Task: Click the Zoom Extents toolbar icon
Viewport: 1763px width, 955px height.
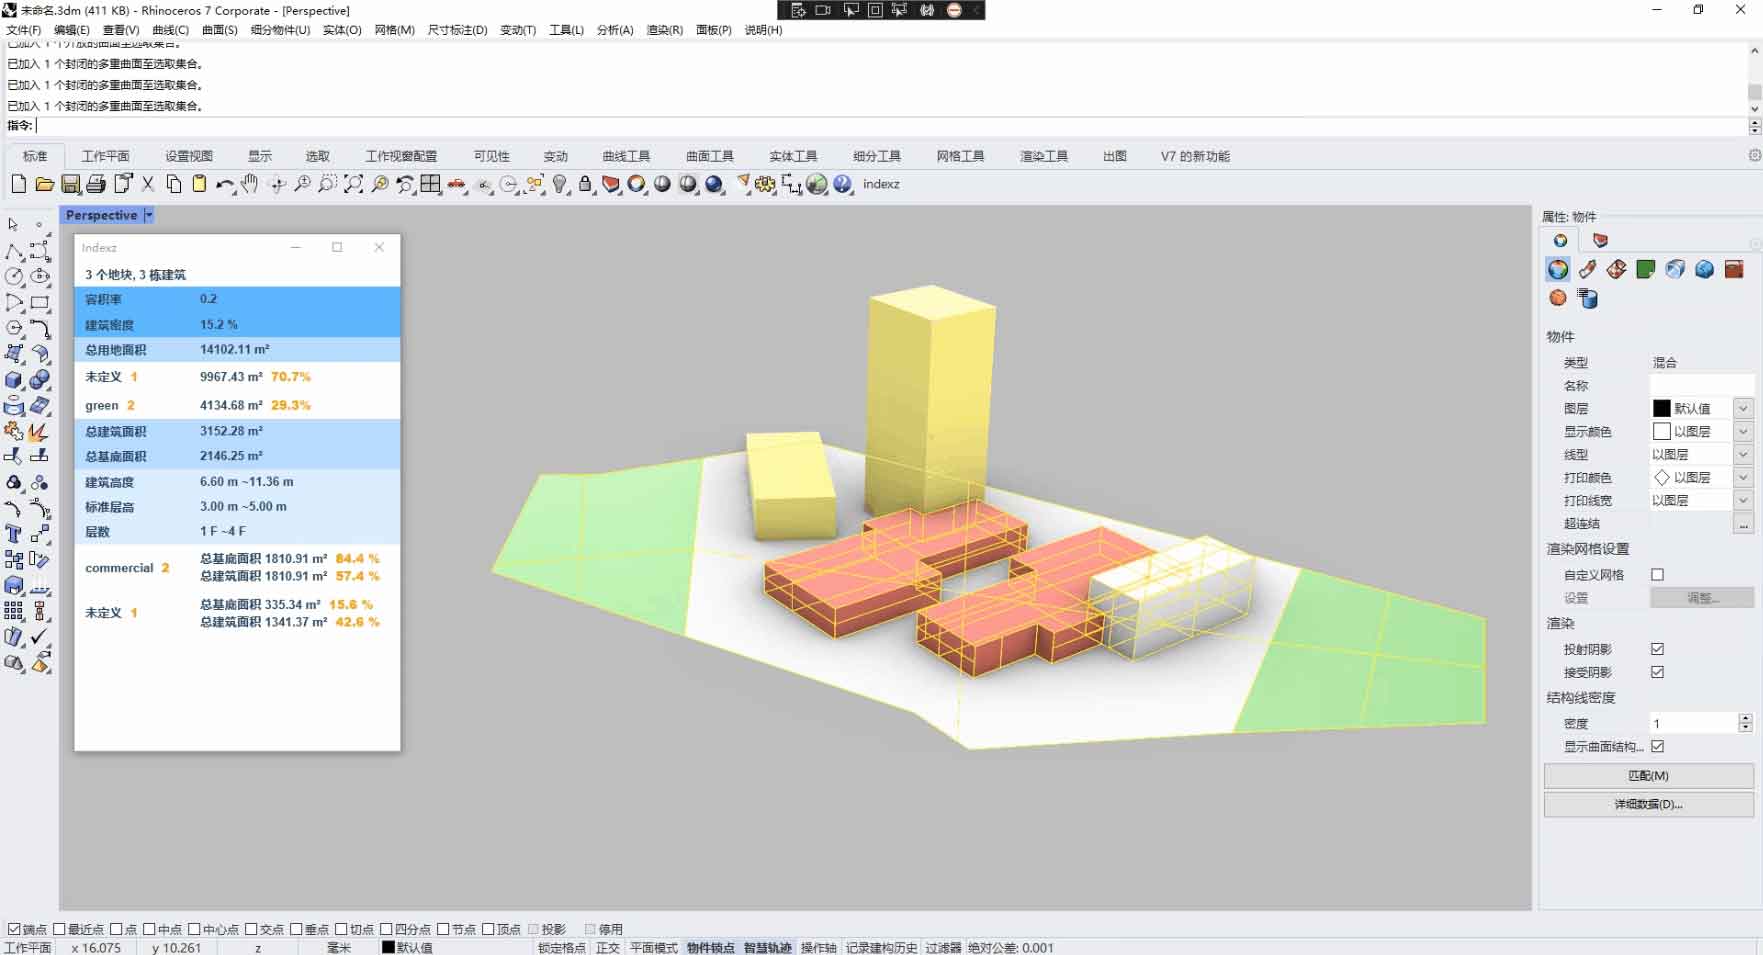Action: [354, 184]
